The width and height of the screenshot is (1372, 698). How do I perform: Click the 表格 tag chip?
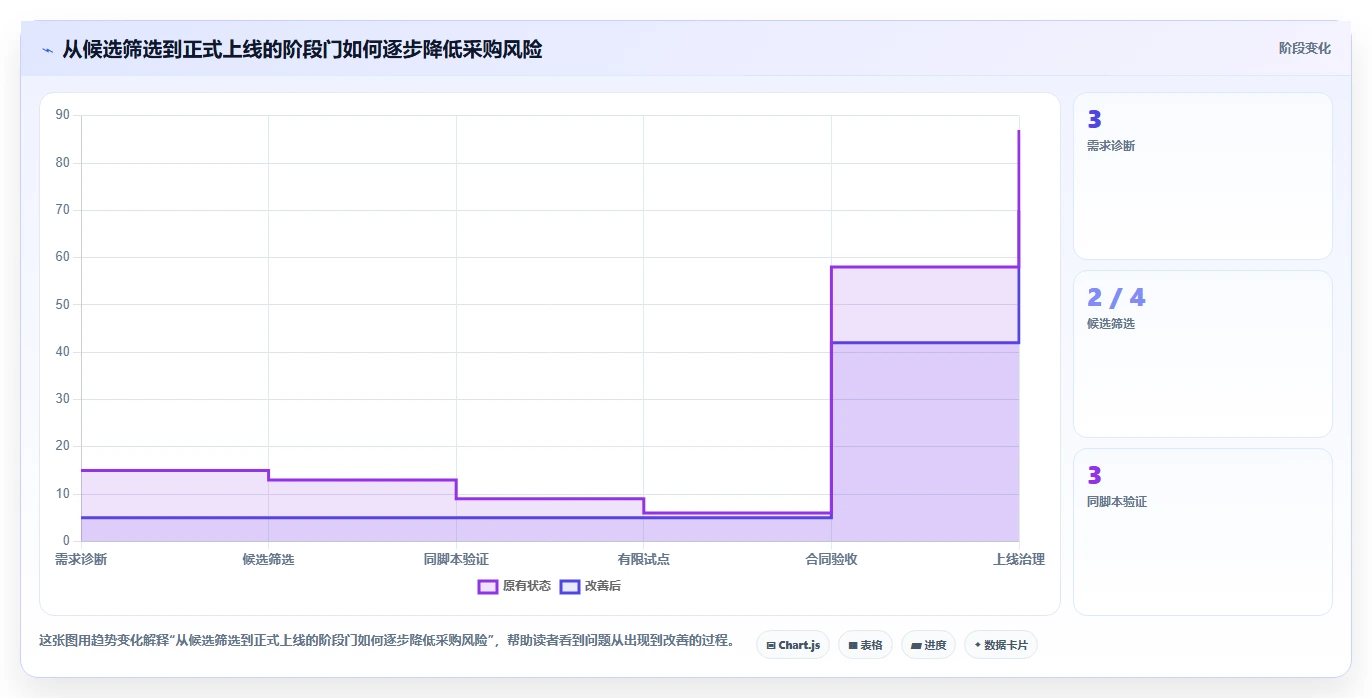tap(865, 645)
